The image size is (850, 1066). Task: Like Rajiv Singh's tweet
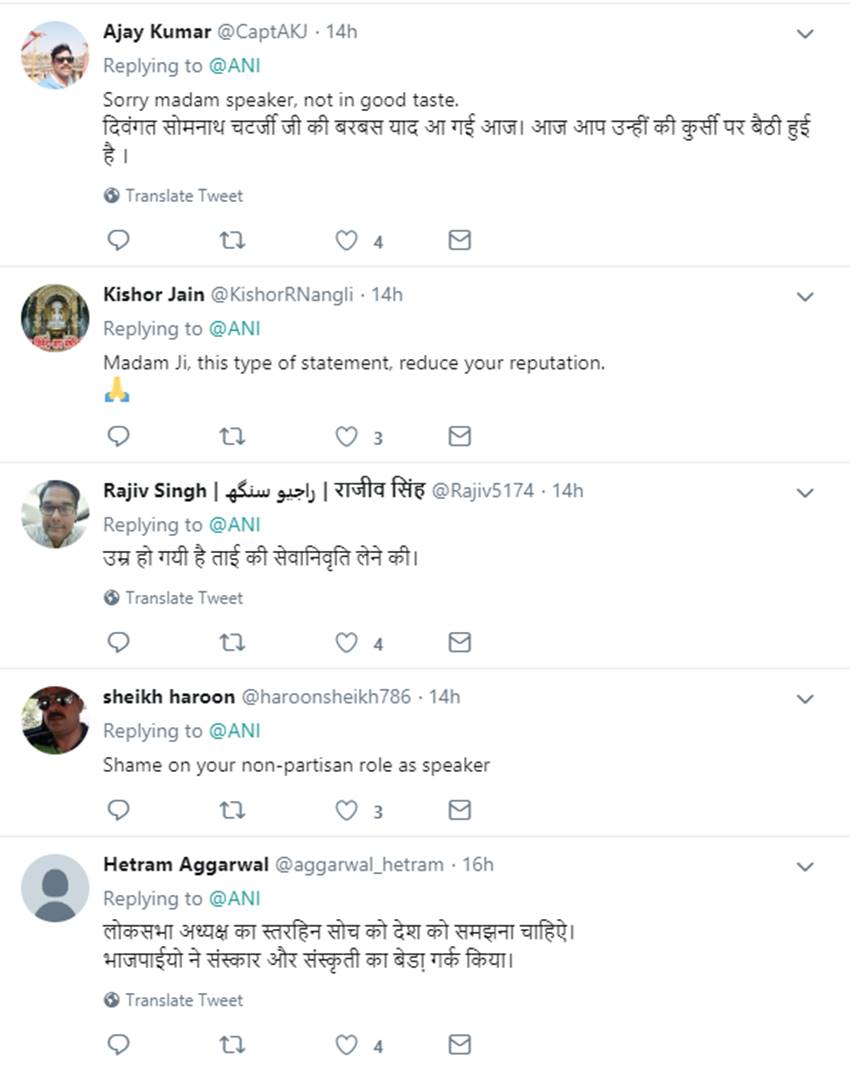(346, 643)
